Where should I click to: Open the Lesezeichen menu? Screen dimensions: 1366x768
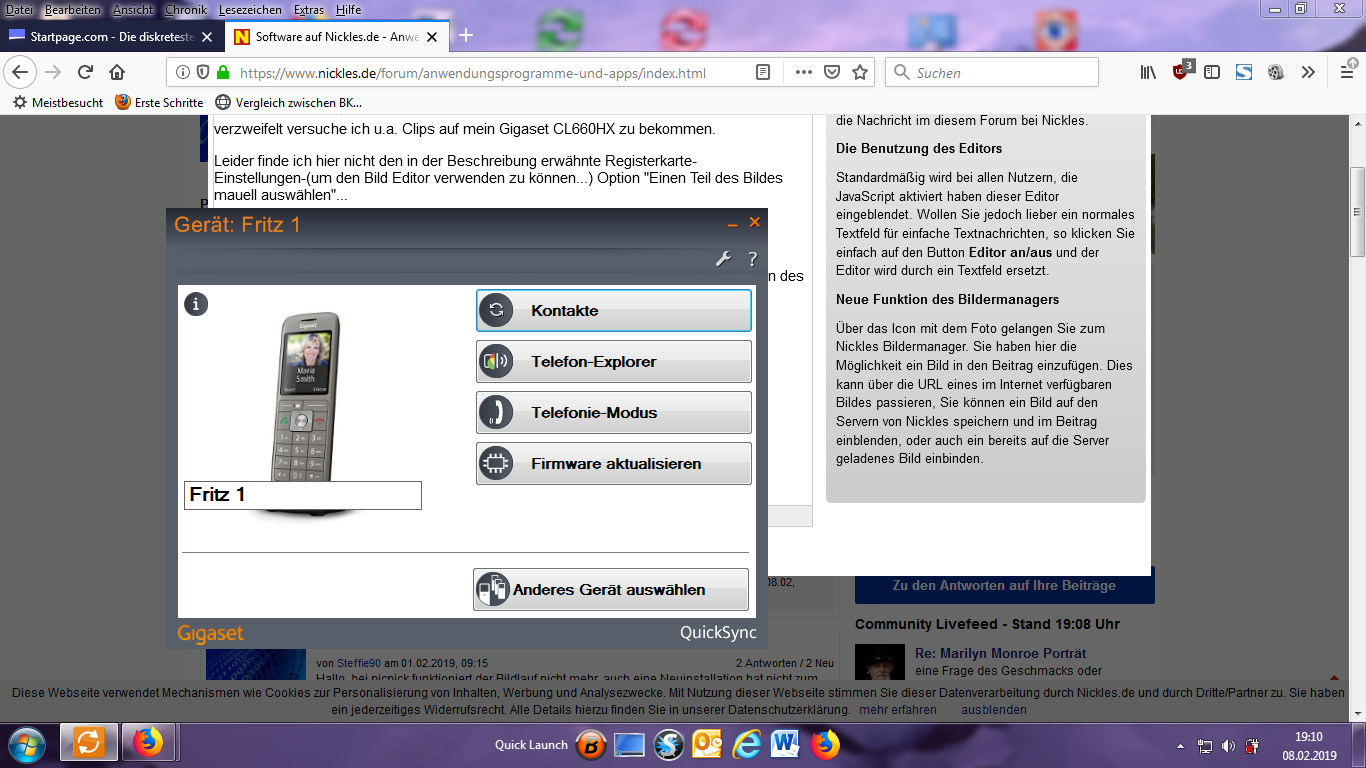[251, 9]
